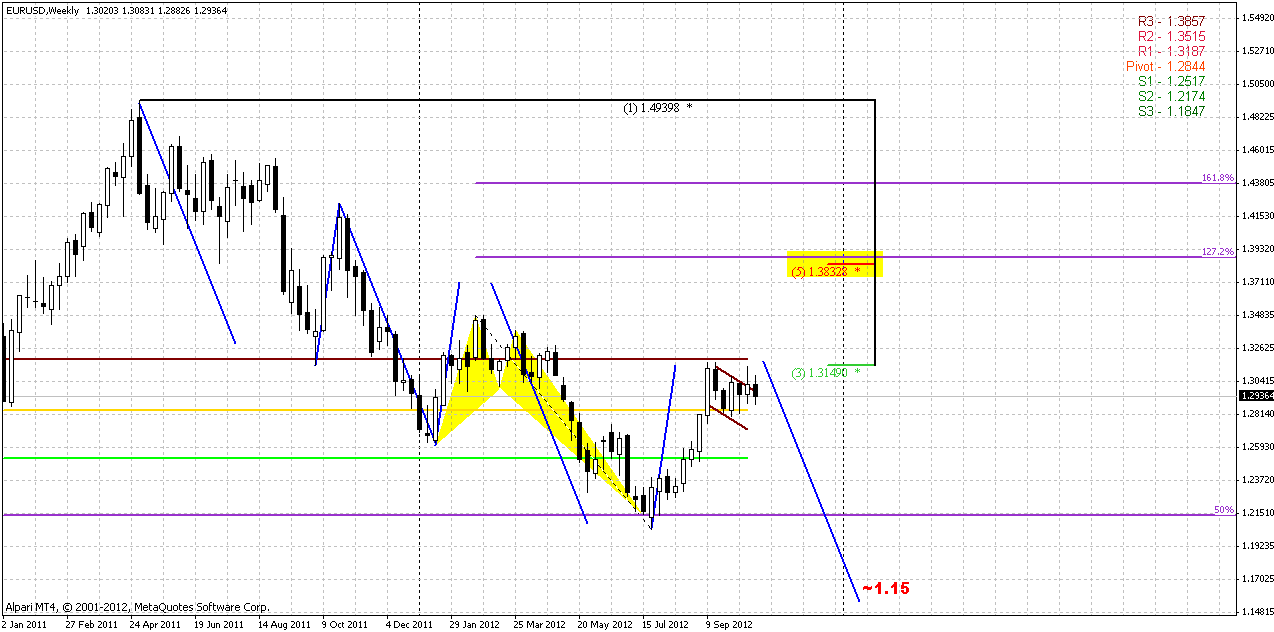Image resolution: width=1274 pixels, height=632 pixels.
Task: Click the 1.23720 price axis label
Action: pos(1257,480)
